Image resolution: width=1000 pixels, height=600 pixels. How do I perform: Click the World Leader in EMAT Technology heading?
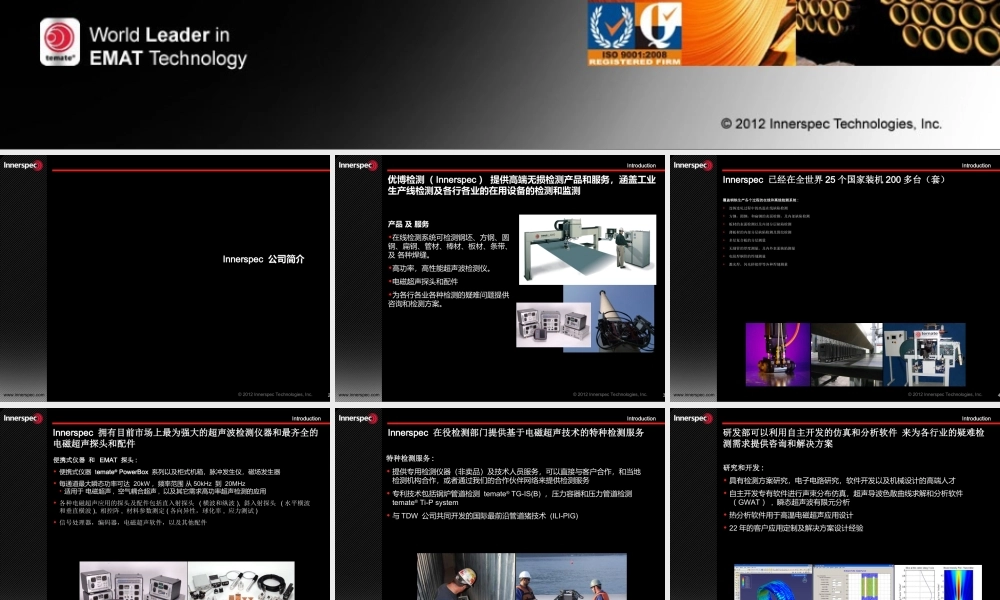coord(168,47)
